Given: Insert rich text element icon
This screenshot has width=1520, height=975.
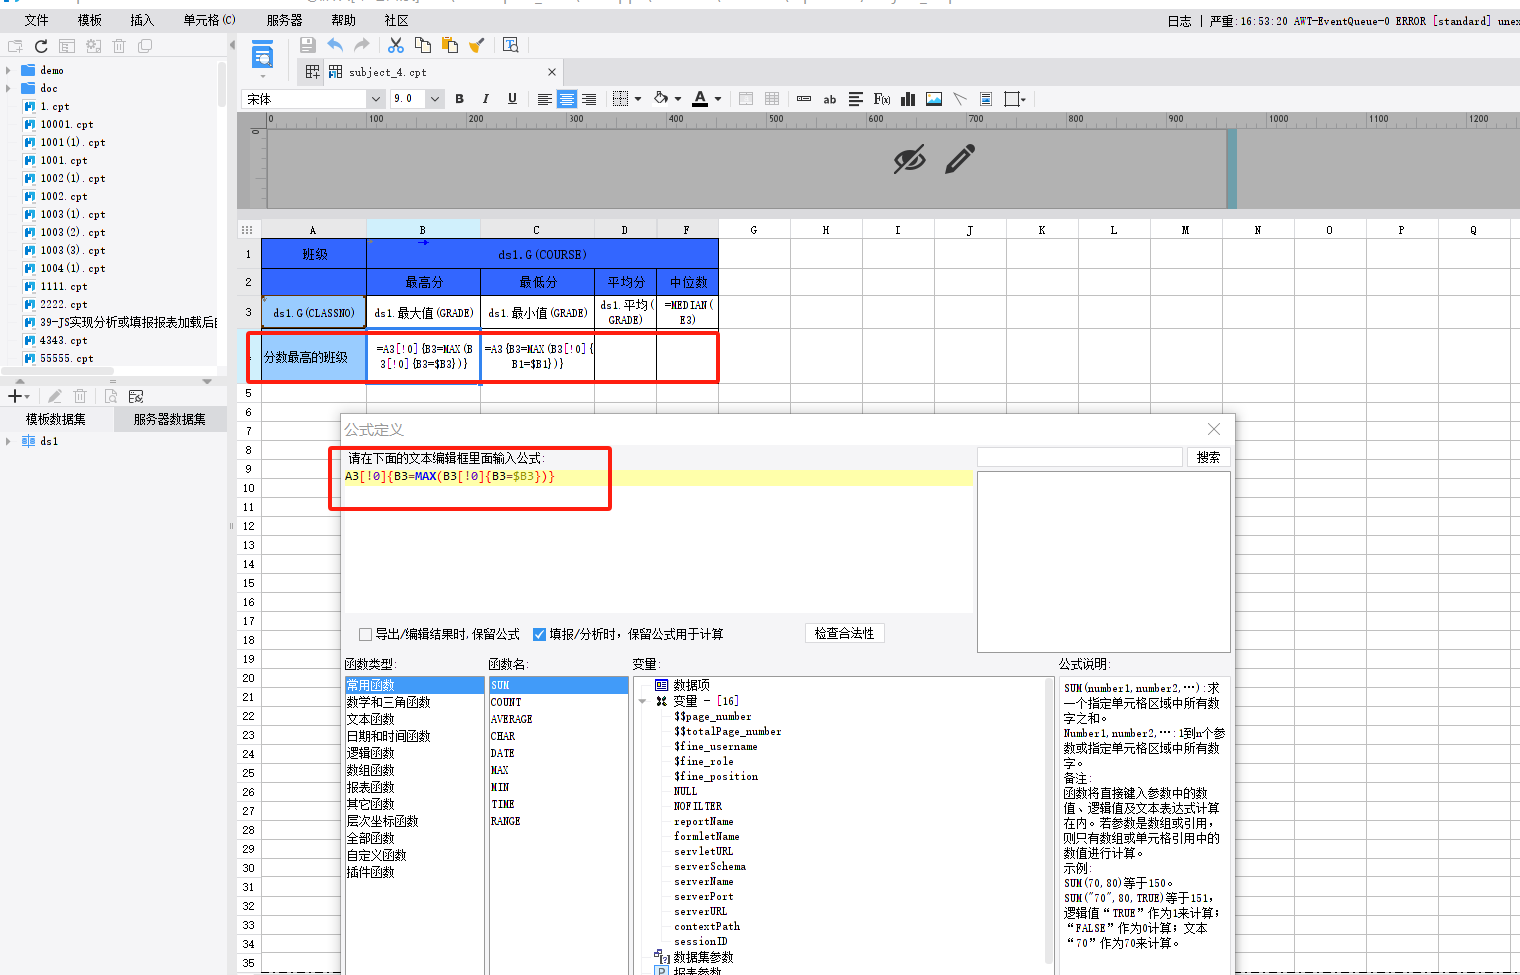Looking at the screenshot, I should point(856,99).
